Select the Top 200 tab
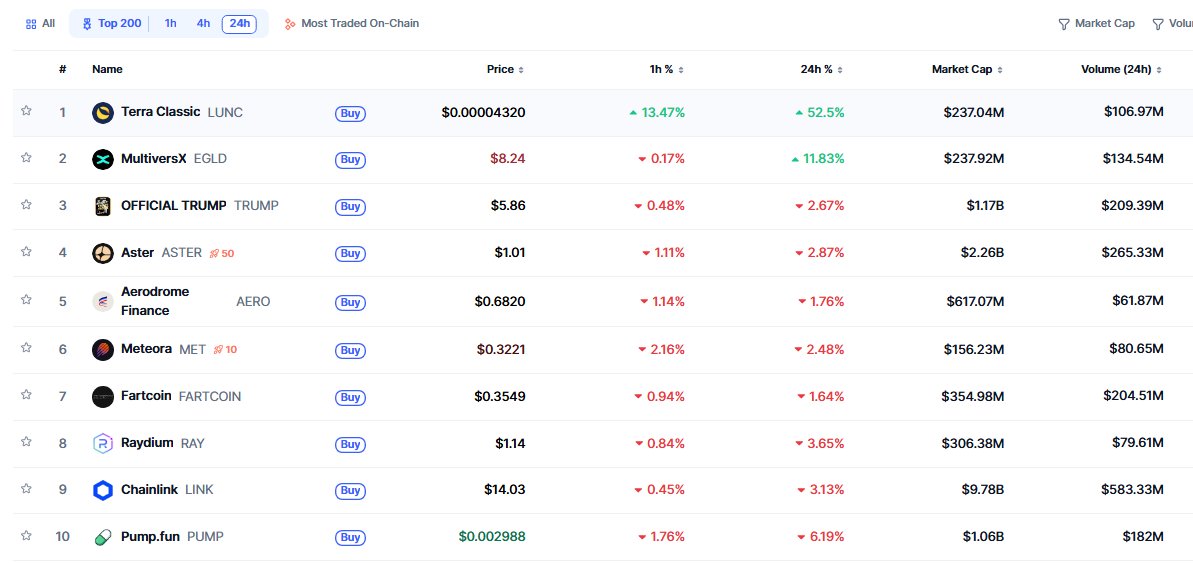The width and height of the screenshot is (1193, 563). click(x=112, y=24)
